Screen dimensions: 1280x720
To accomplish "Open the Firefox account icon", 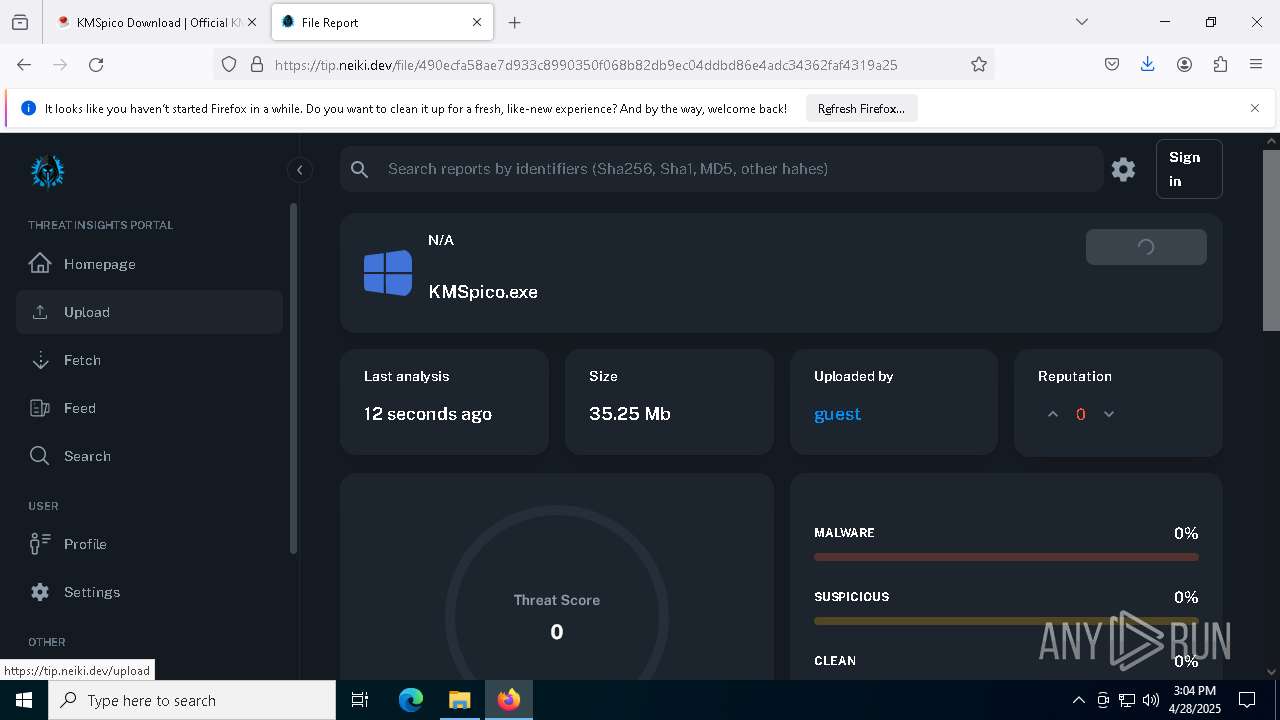I will pos(1184,64).
